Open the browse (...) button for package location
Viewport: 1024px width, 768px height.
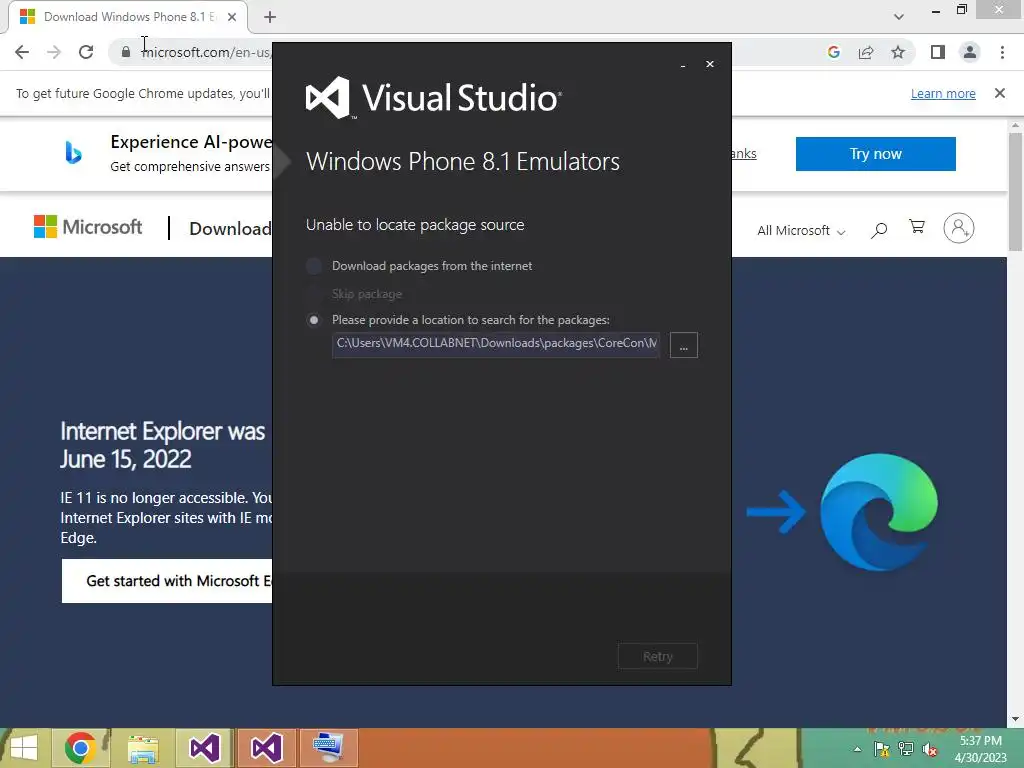pyautogui.click(x=684, y=345)
